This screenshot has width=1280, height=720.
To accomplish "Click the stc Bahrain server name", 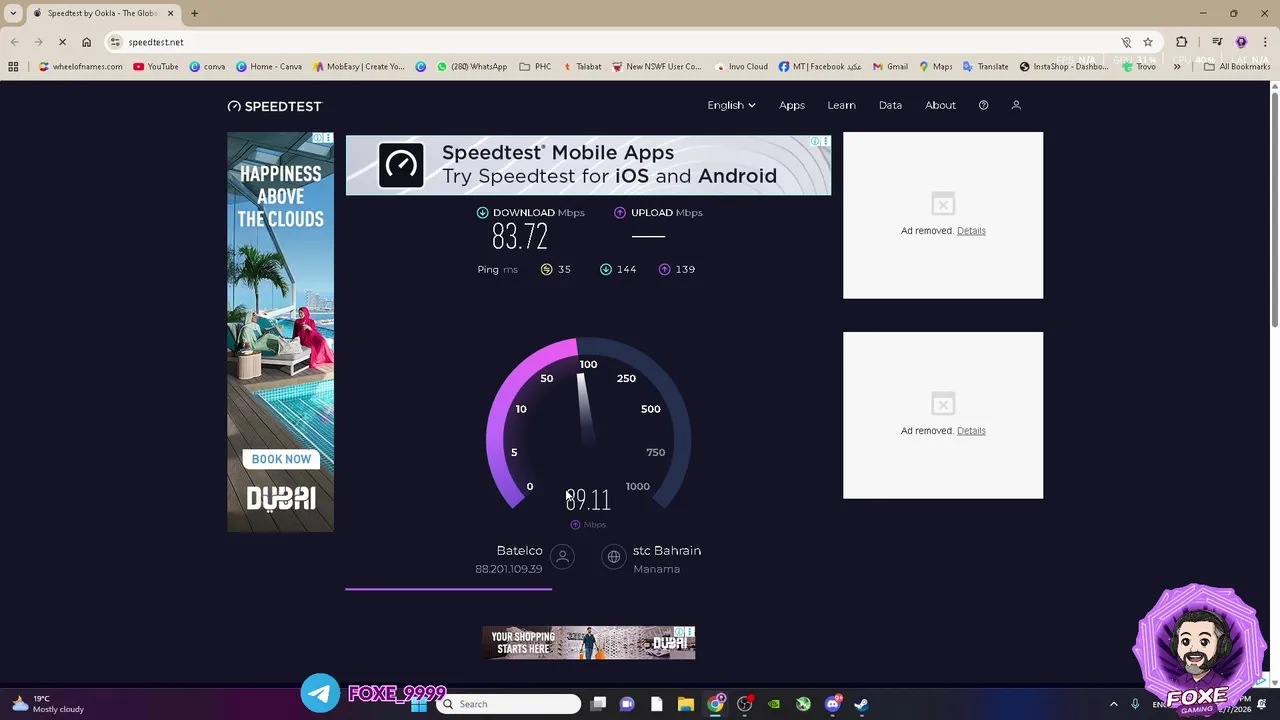I will [667, 551].
